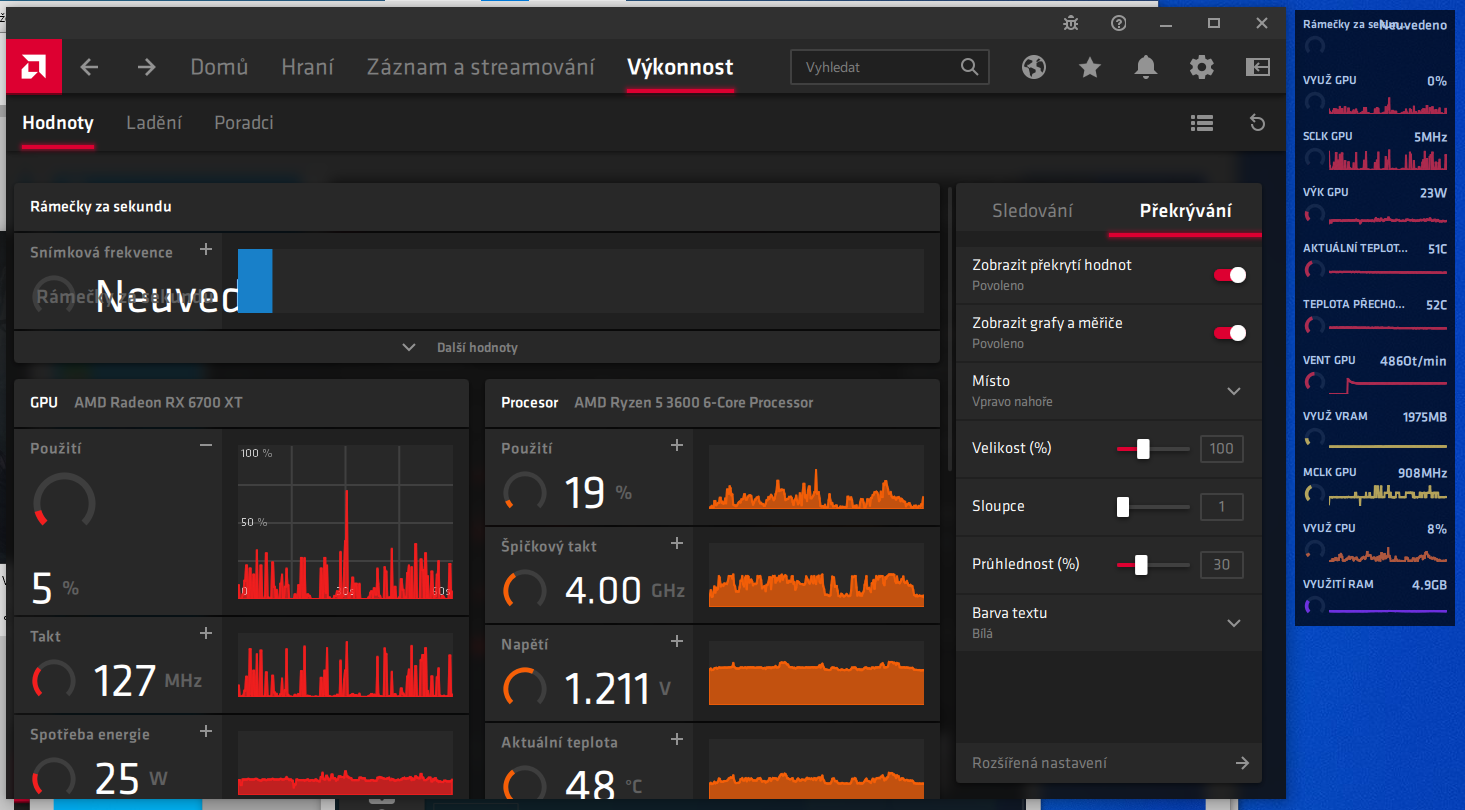
Task: Go back with the left arrow
Action: [90, 67]
